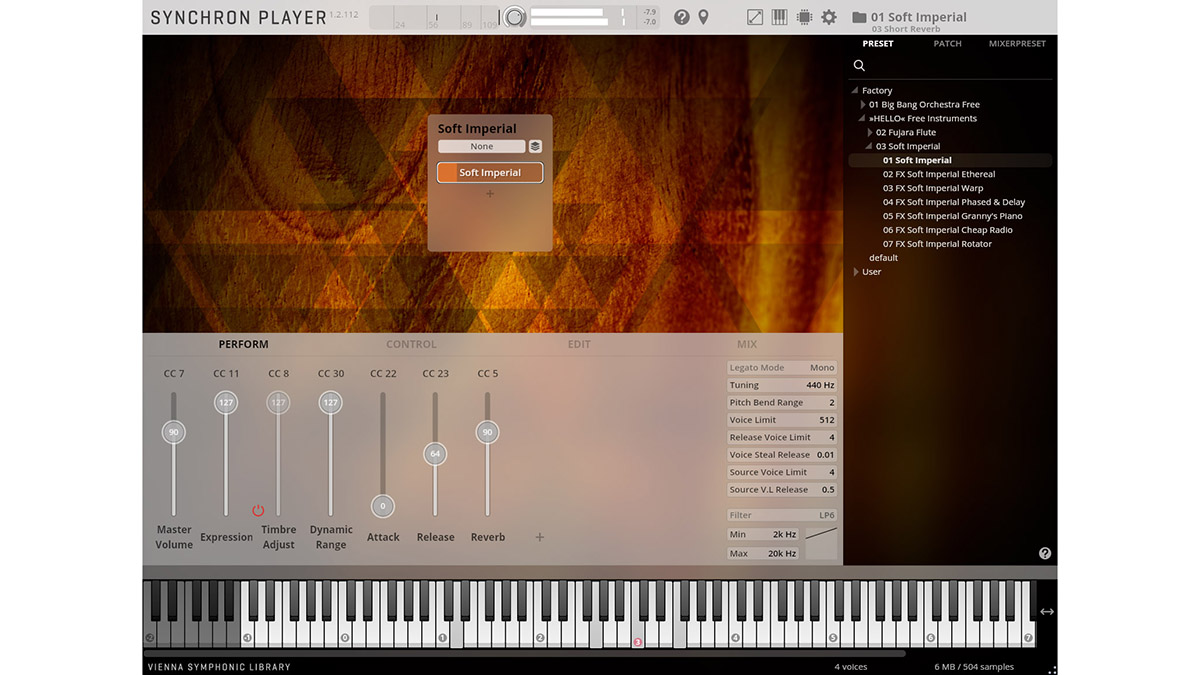Switch to the MIX tab
This screenshot has height=675, width=1200.
pos(747,344)
